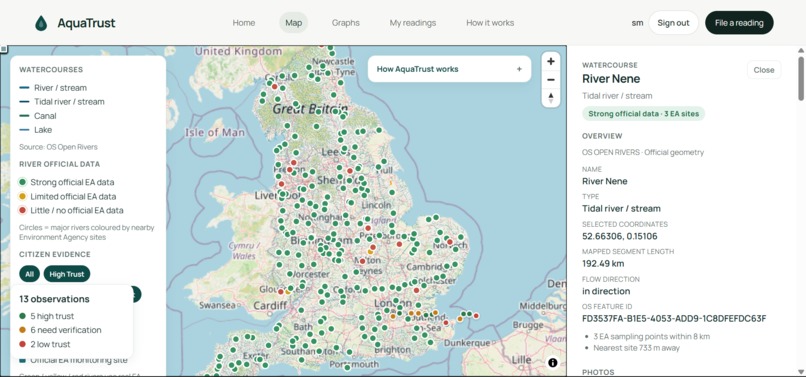The width and height of the screenshot is (806, 377).
Task: Click the sm user initials
Action: (x=637, y=23)
